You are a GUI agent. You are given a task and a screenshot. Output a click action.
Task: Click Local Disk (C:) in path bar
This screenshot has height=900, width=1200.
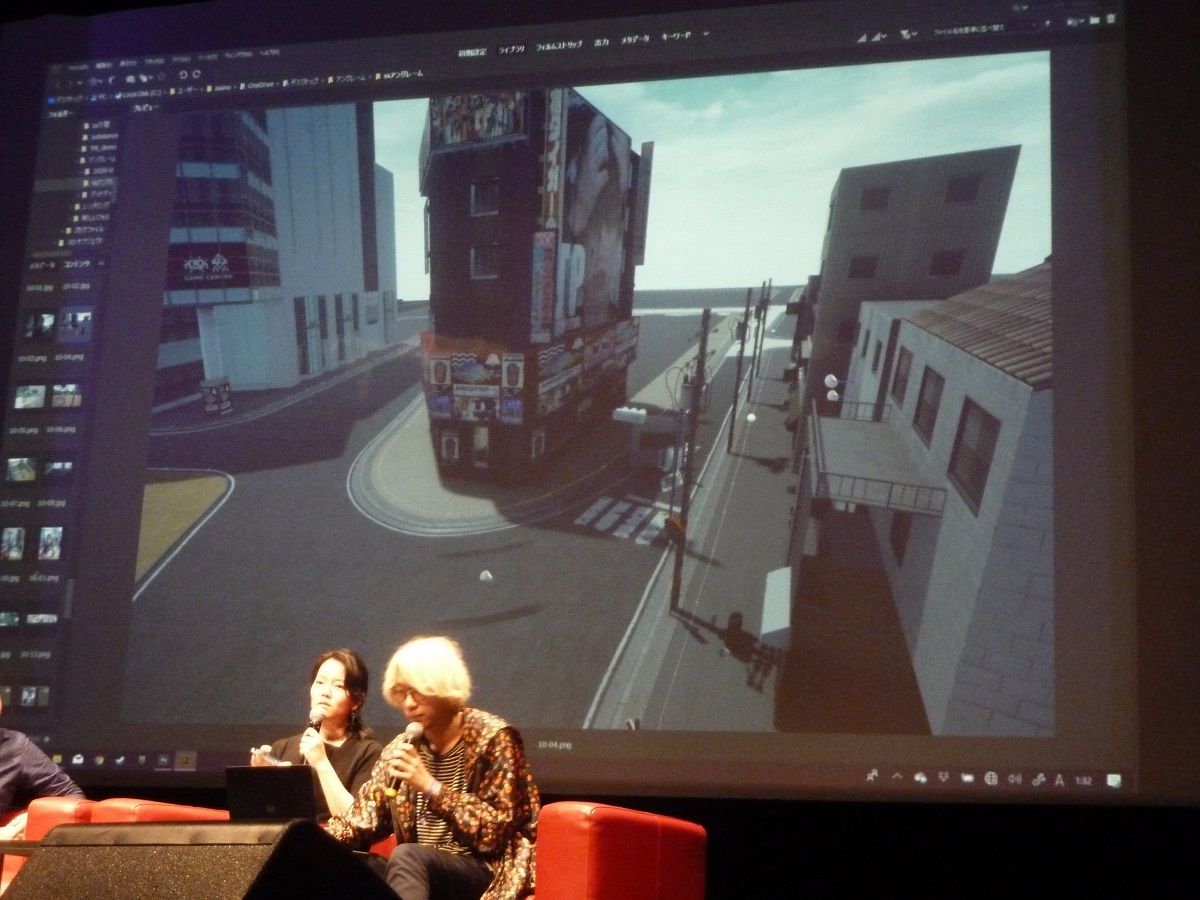(139, 94)
